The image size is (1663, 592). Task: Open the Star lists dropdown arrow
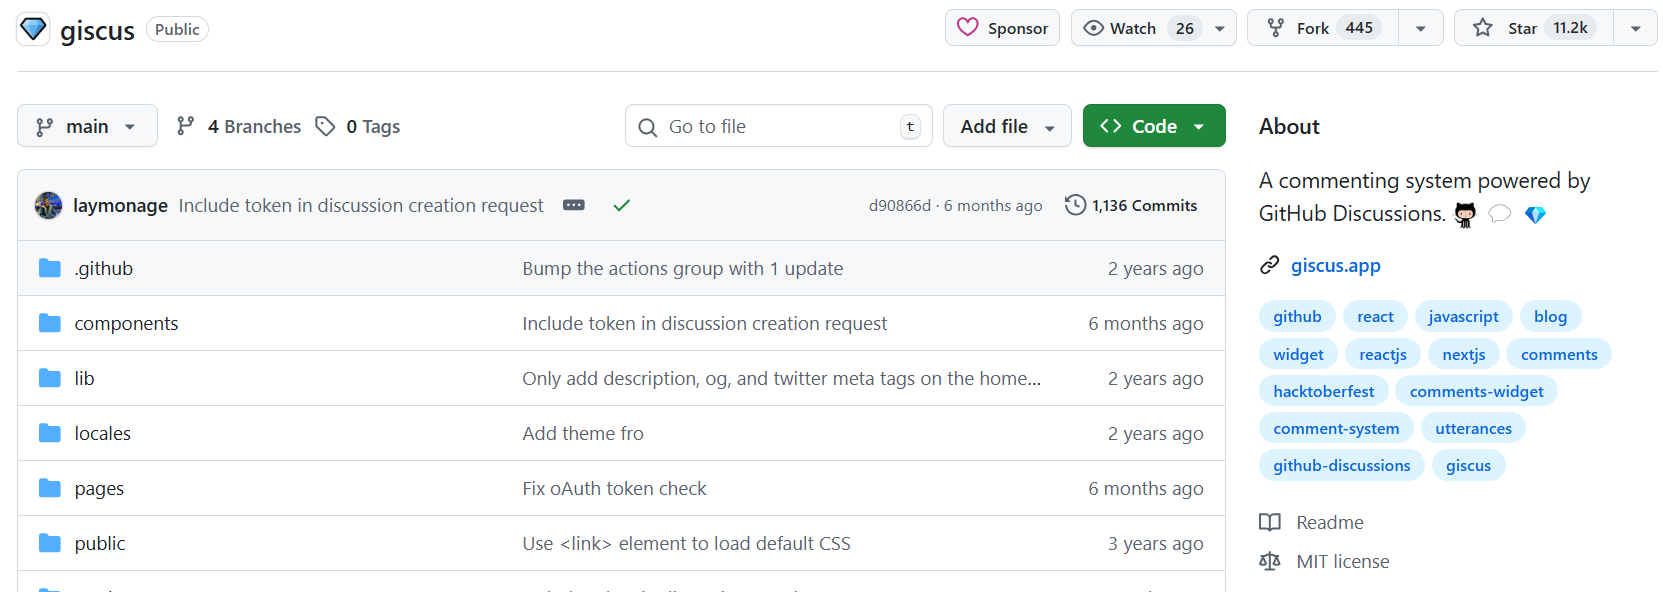point(1635,28)
